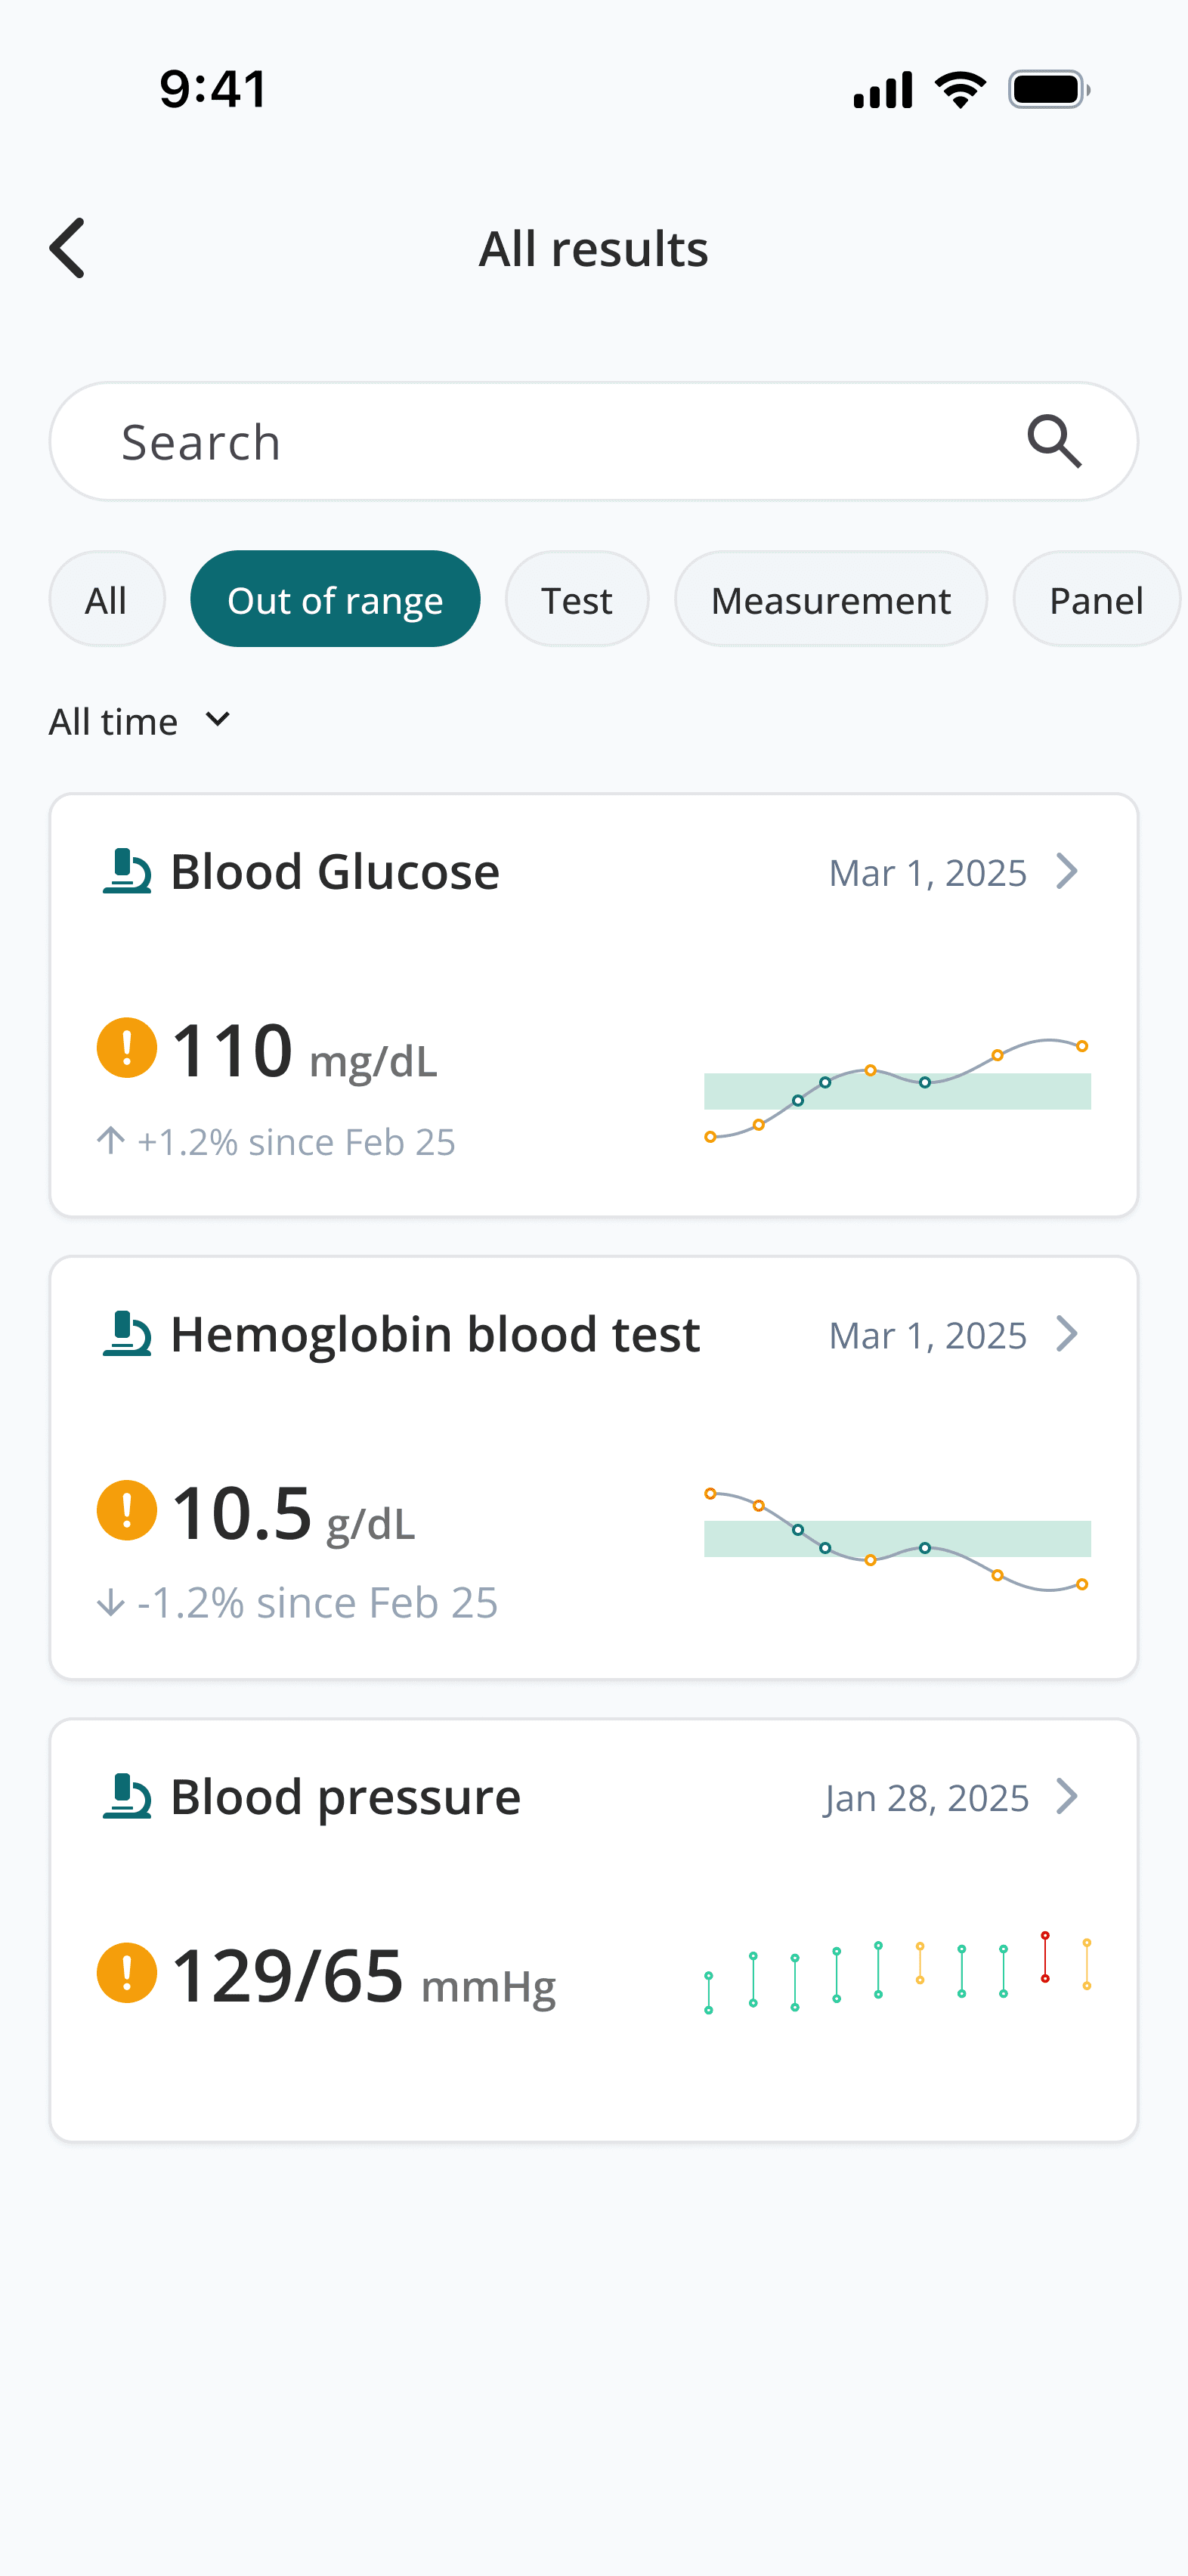Viewport: 1188px width, 2576px height.
Task: Open Hemoglobin blood test chevron
Action: [x=1067, y=1334]
